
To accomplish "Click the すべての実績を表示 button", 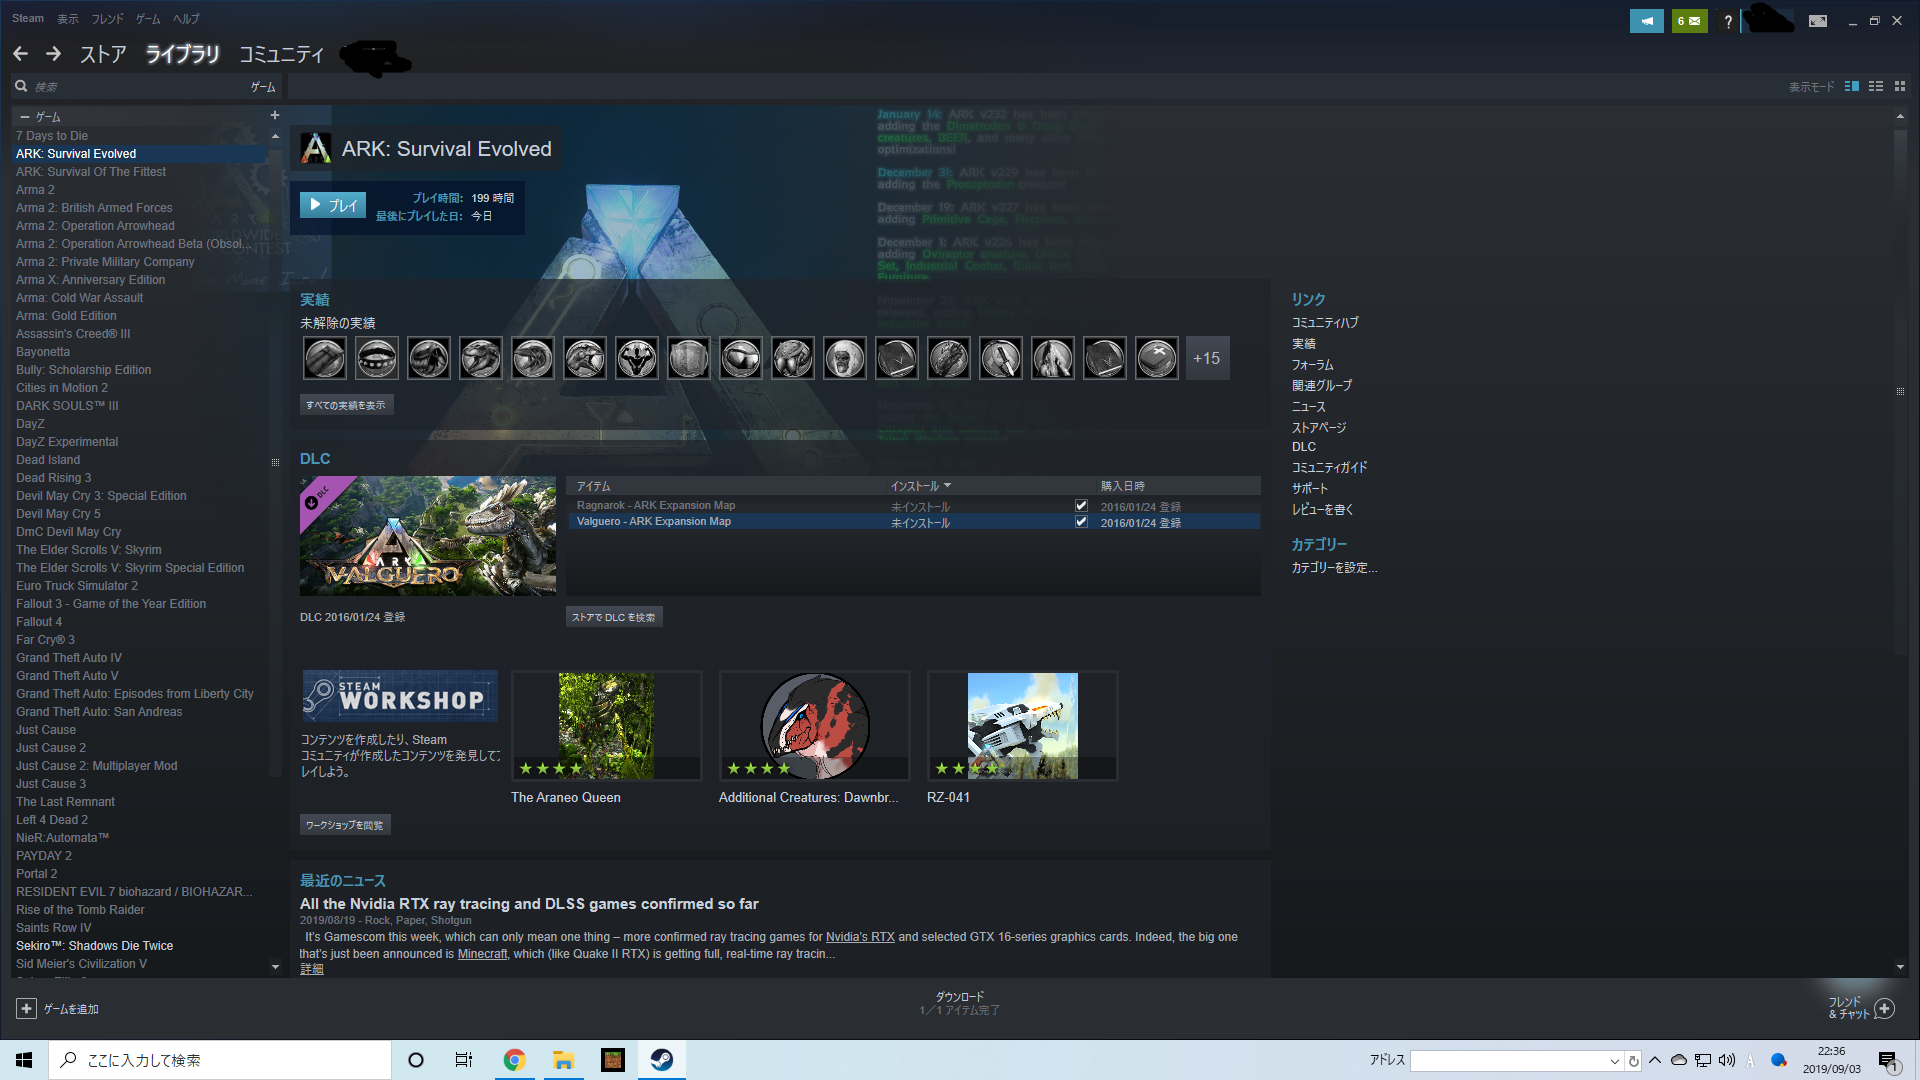I will coord(346,405).
